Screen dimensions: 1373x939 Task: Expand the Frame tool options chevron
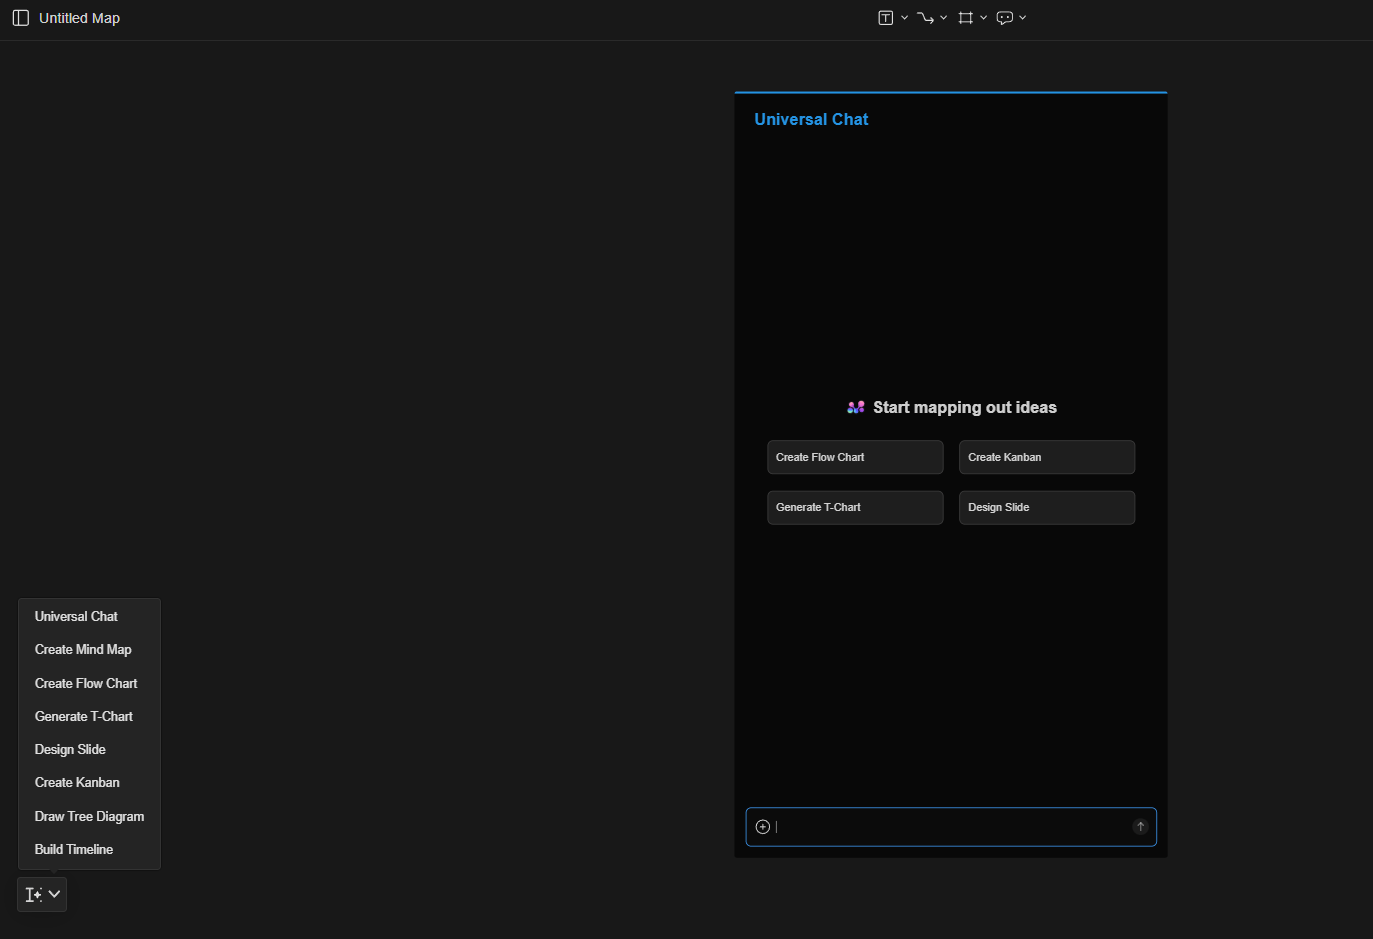[983, 18]
